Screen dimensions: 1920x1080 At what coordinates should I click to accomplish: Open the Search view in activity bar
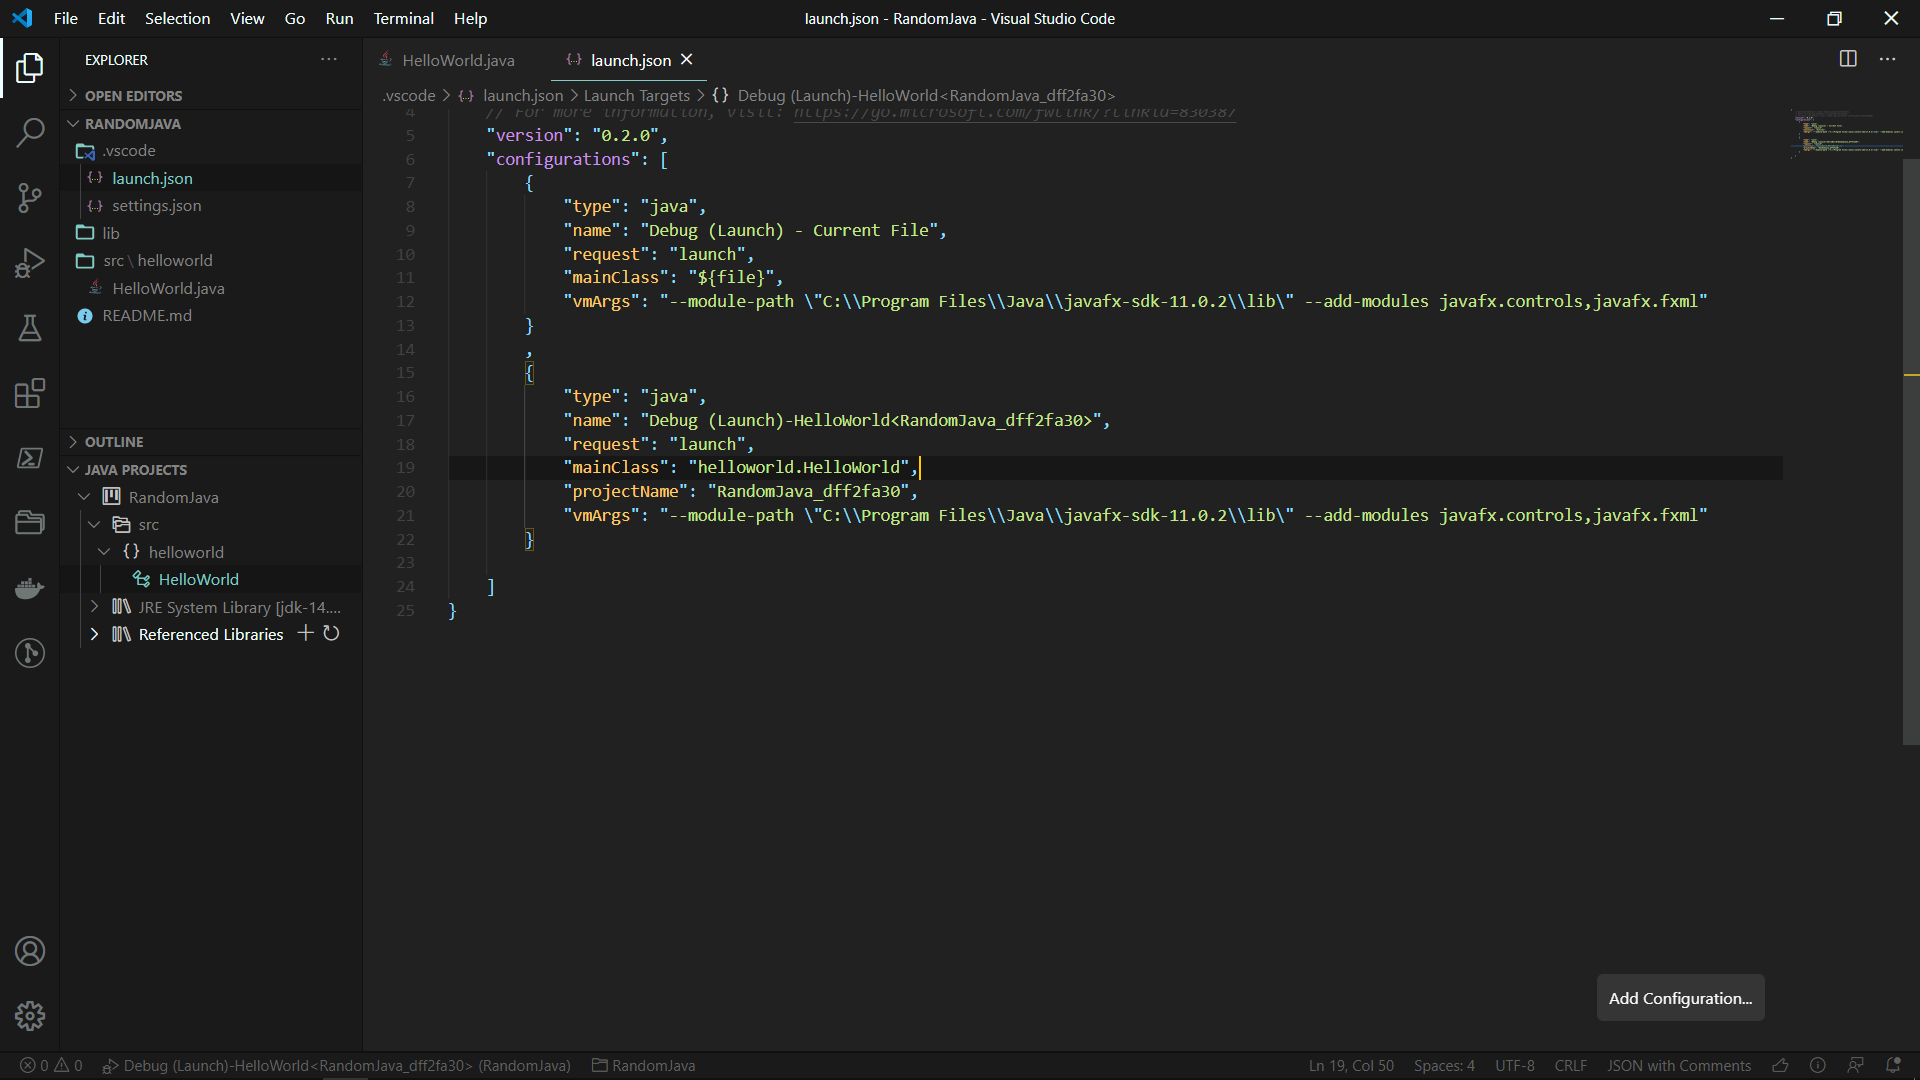click(30, 132)
